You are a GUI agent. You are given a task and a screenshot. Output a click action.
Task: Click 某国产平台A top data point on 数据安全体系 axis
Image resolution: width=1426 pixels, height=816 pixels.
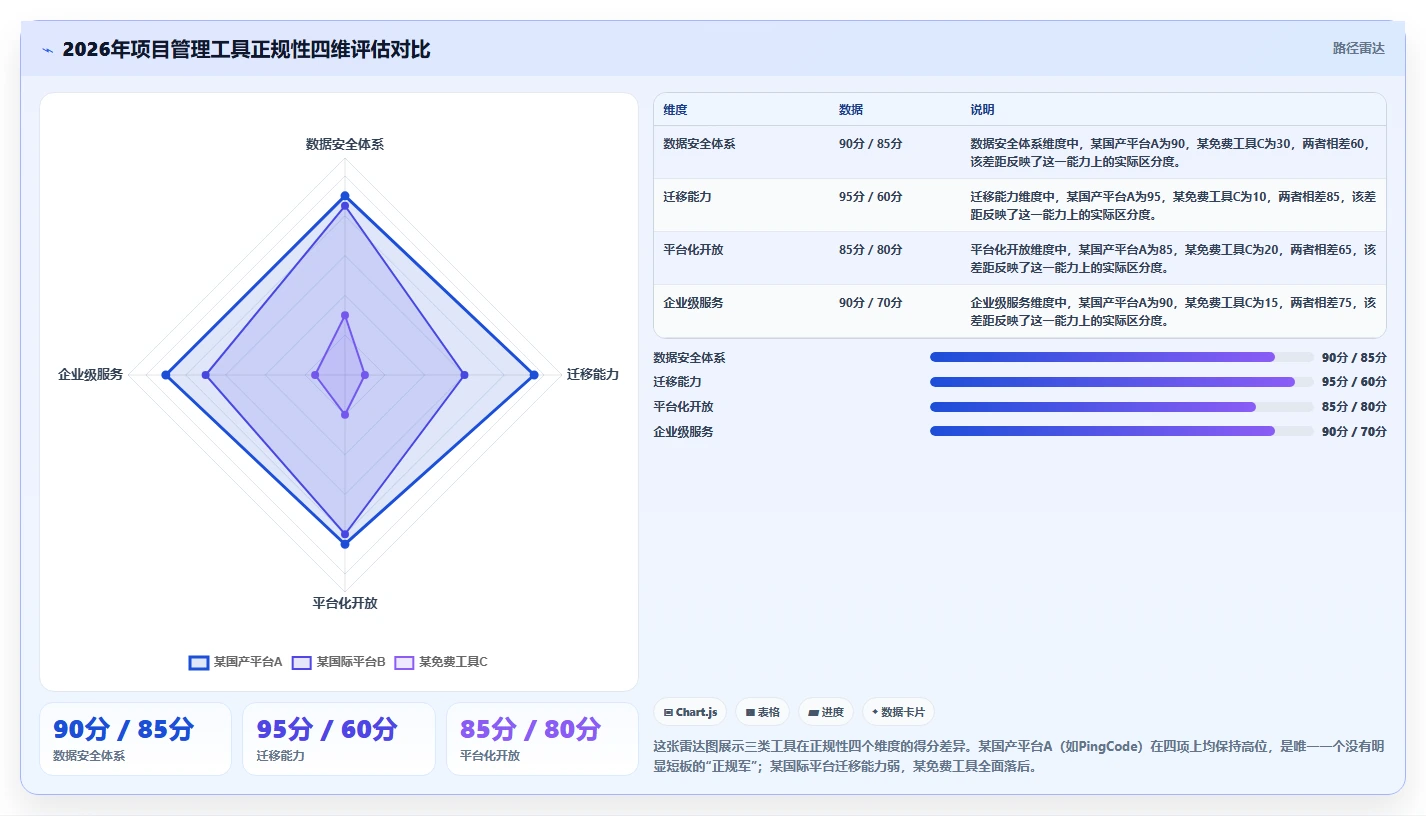[345, 196]
